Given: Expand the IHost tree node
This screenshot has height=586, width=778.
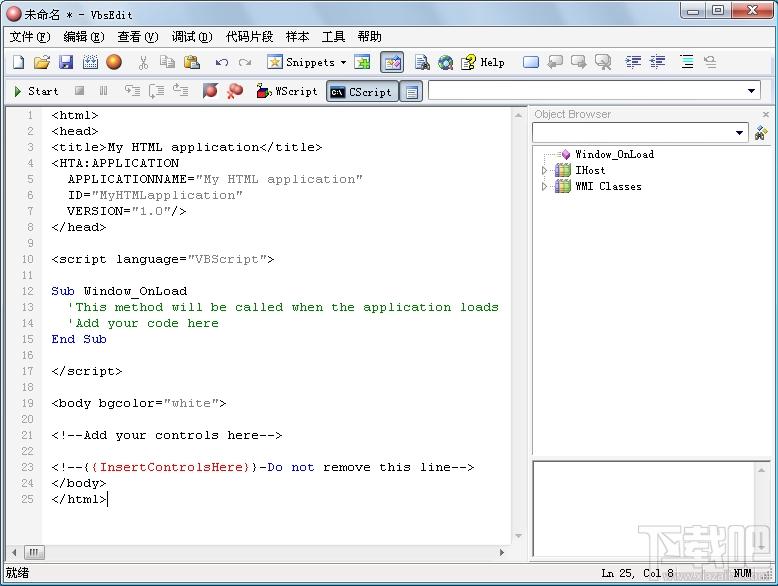Looking at the screenshot, I should [x=544, y=171].
